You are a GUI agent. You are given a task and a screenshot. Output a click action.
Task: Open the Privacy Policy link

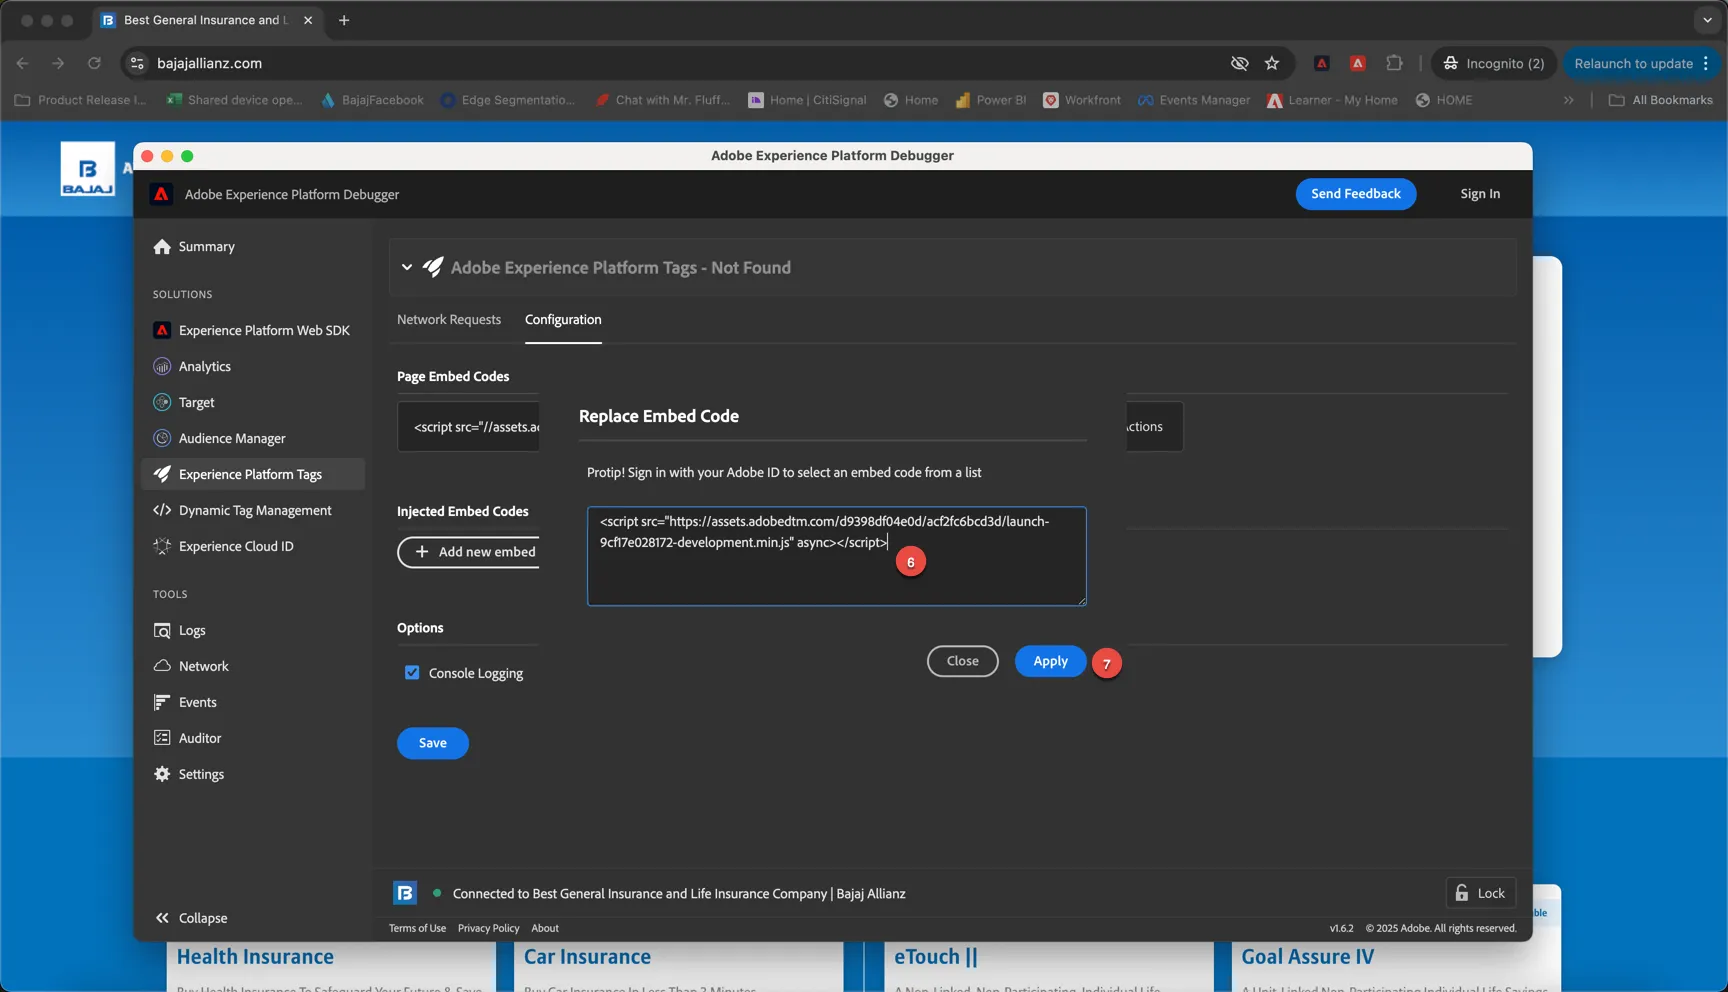(x=489, y=928)
